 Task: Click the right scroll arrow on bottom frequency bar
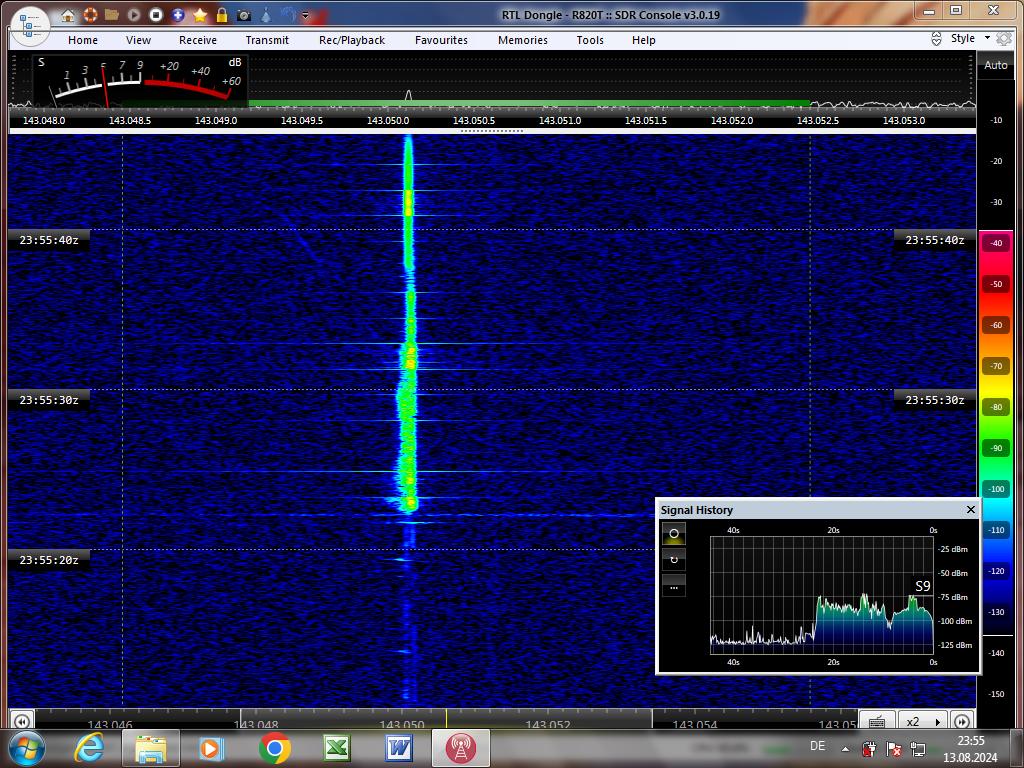click(961, 722)
